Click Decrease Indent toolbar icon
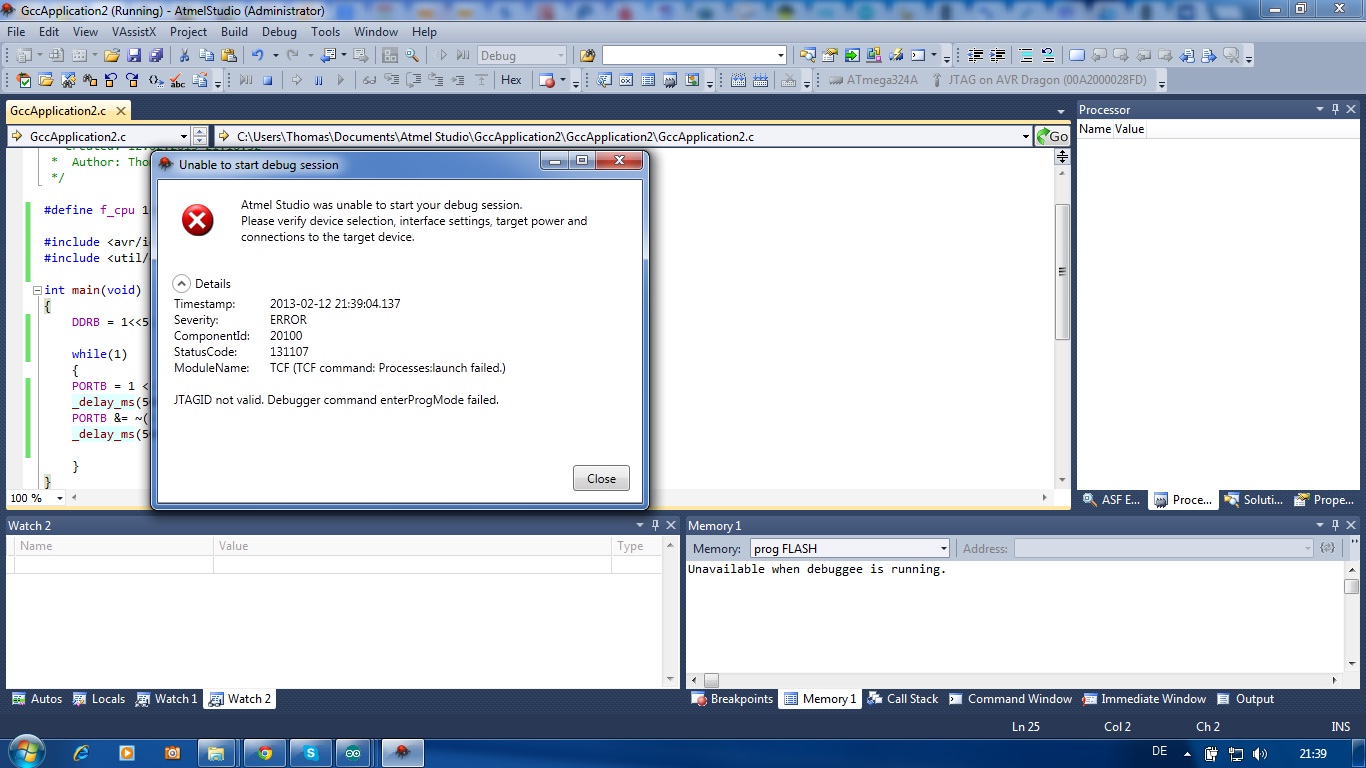Viewport: 1366px width, 768px height. point(976,55)
